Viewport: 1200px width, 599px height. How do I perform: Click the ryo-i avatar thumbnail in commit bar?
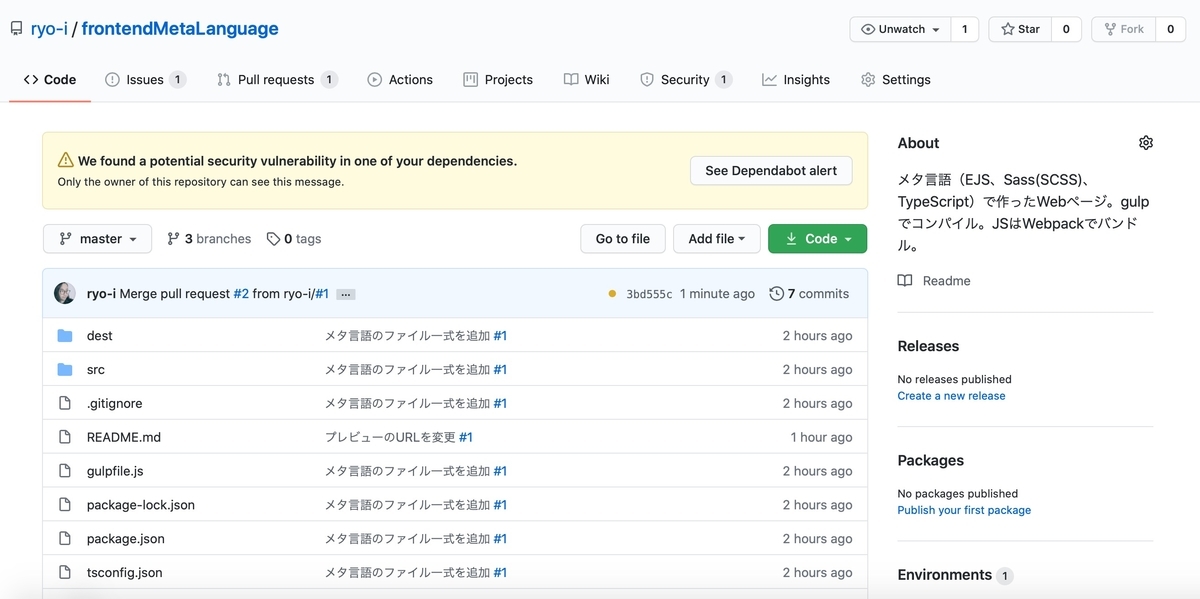click(65, 293)
